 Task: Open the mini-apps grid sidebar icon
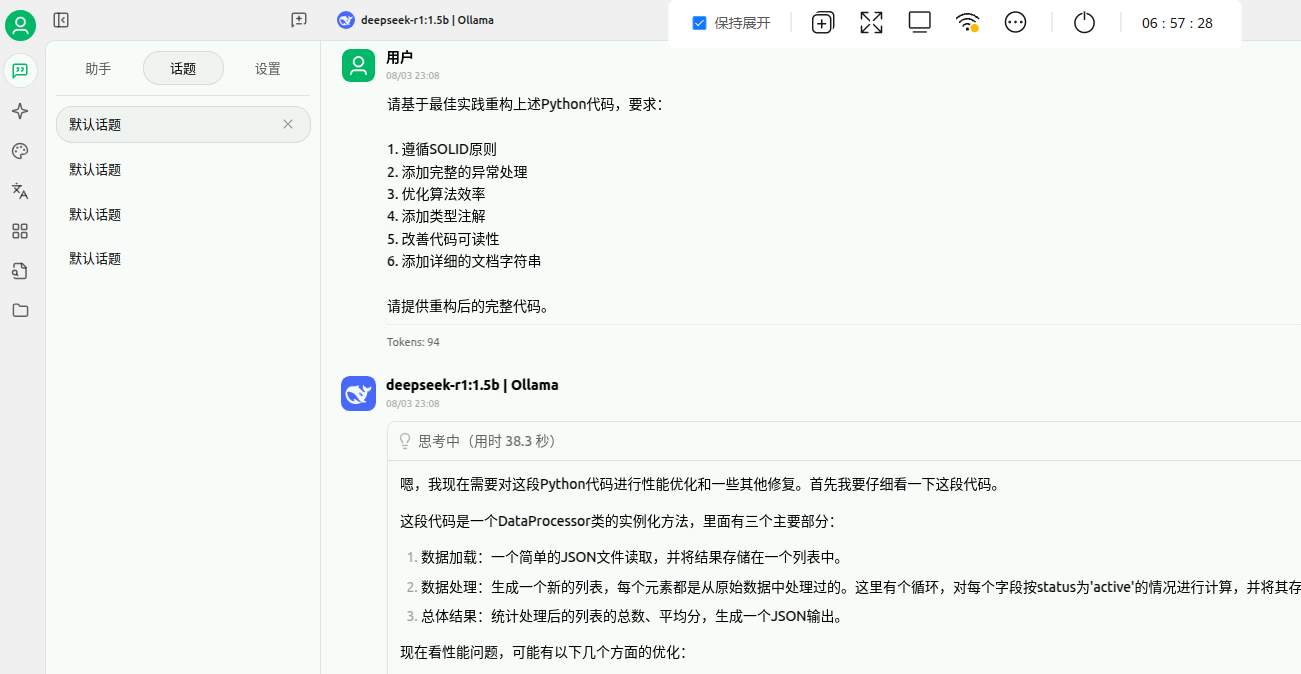20,231
